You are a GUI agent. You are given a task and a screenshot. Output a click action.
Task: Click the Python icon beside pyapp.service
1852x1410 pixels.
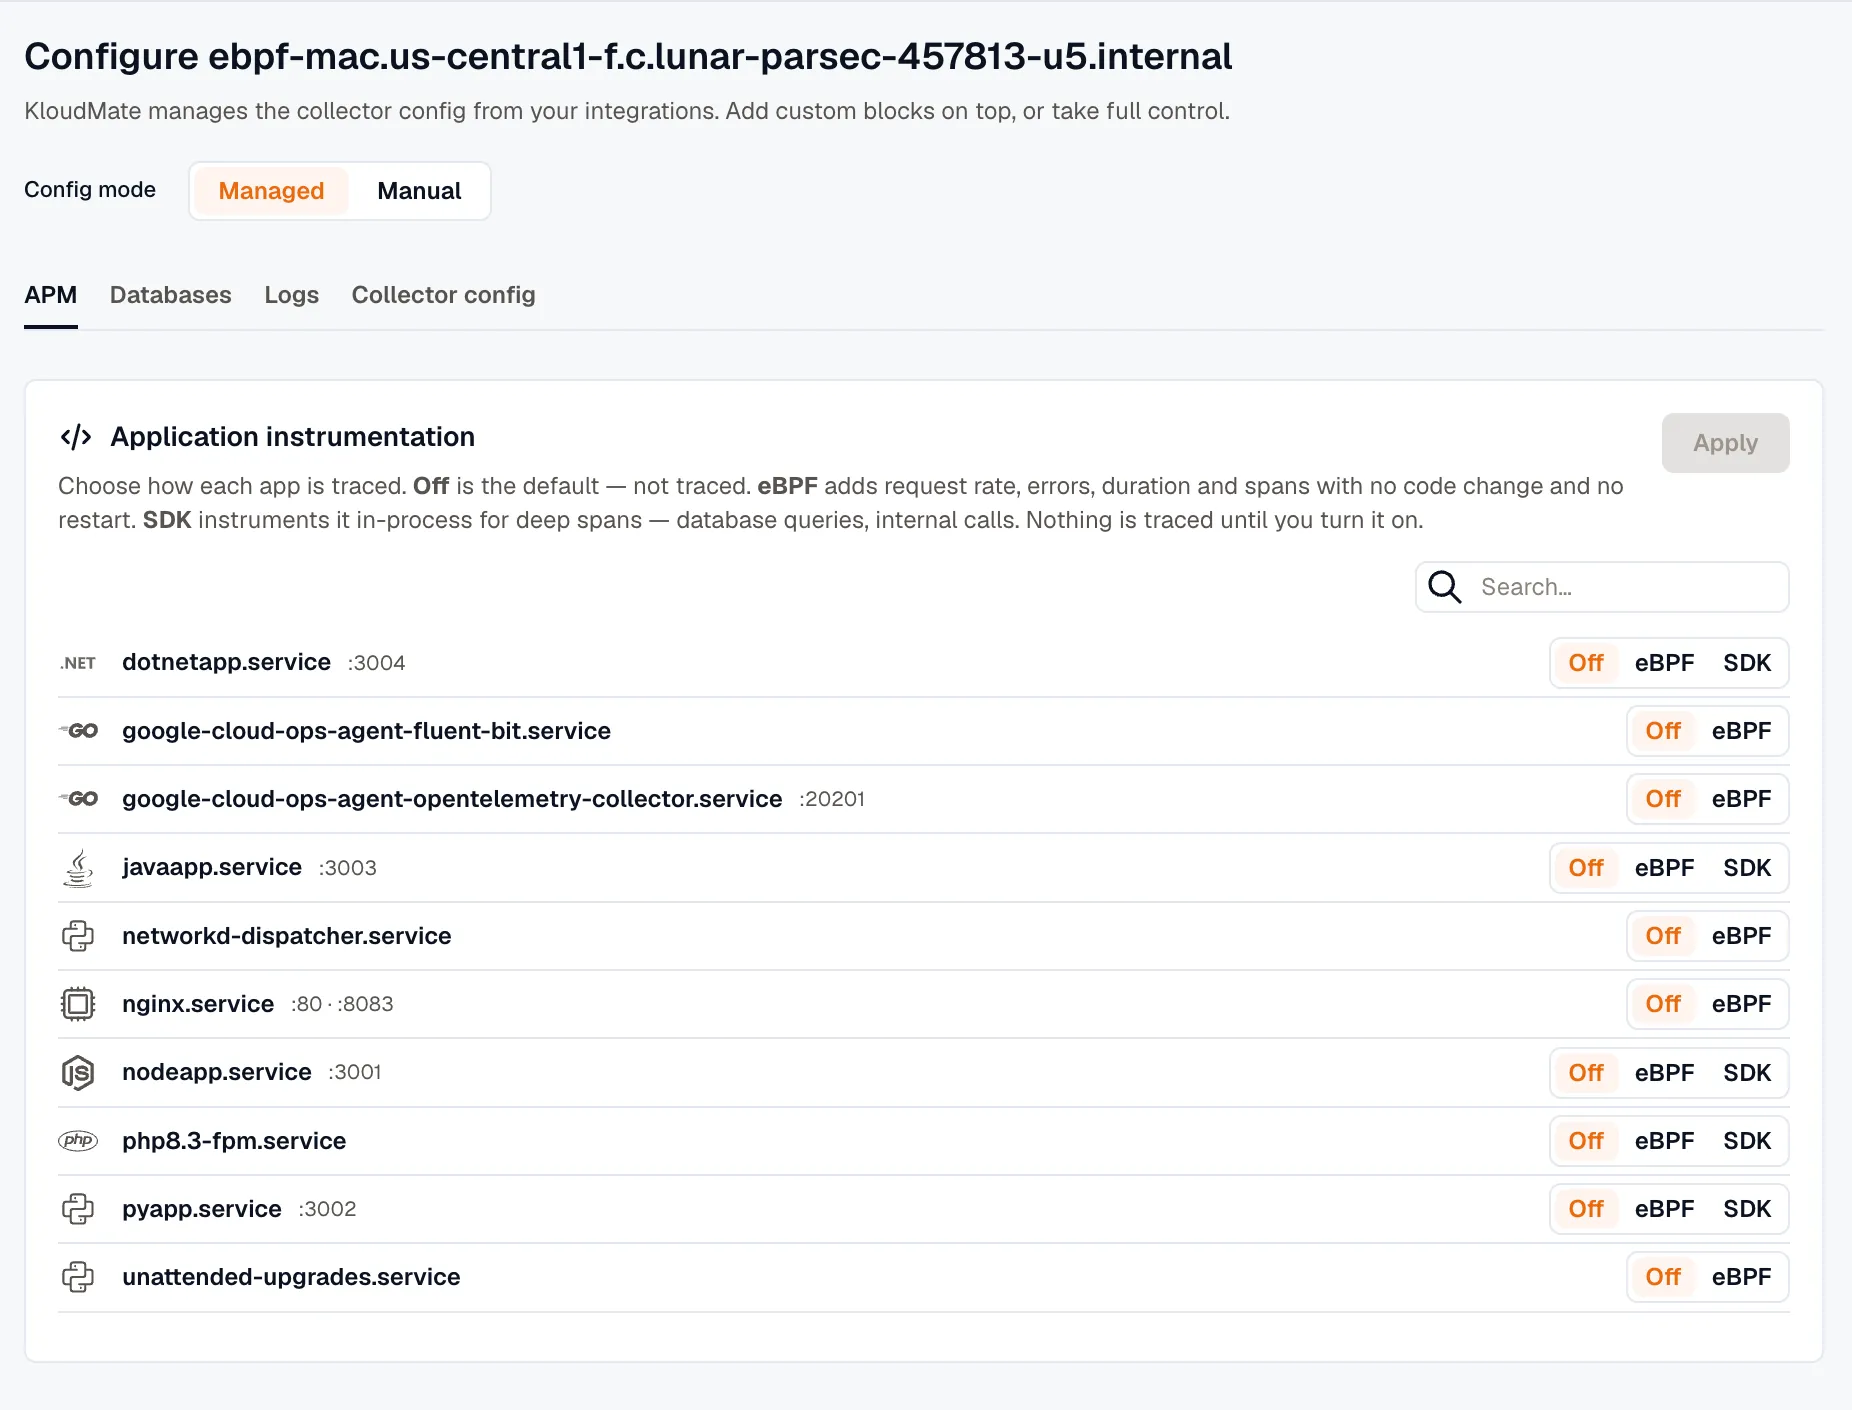[x=78, y=1209]
